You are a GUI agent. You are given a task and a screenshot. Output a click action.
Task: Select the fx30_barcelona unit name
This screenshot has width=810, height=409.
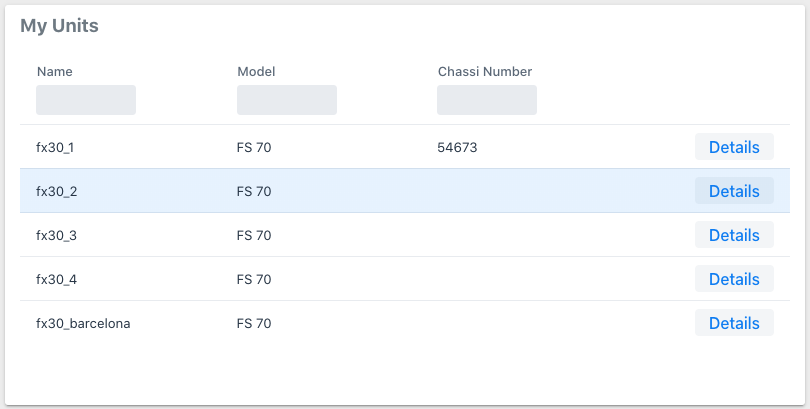(83, 323)
